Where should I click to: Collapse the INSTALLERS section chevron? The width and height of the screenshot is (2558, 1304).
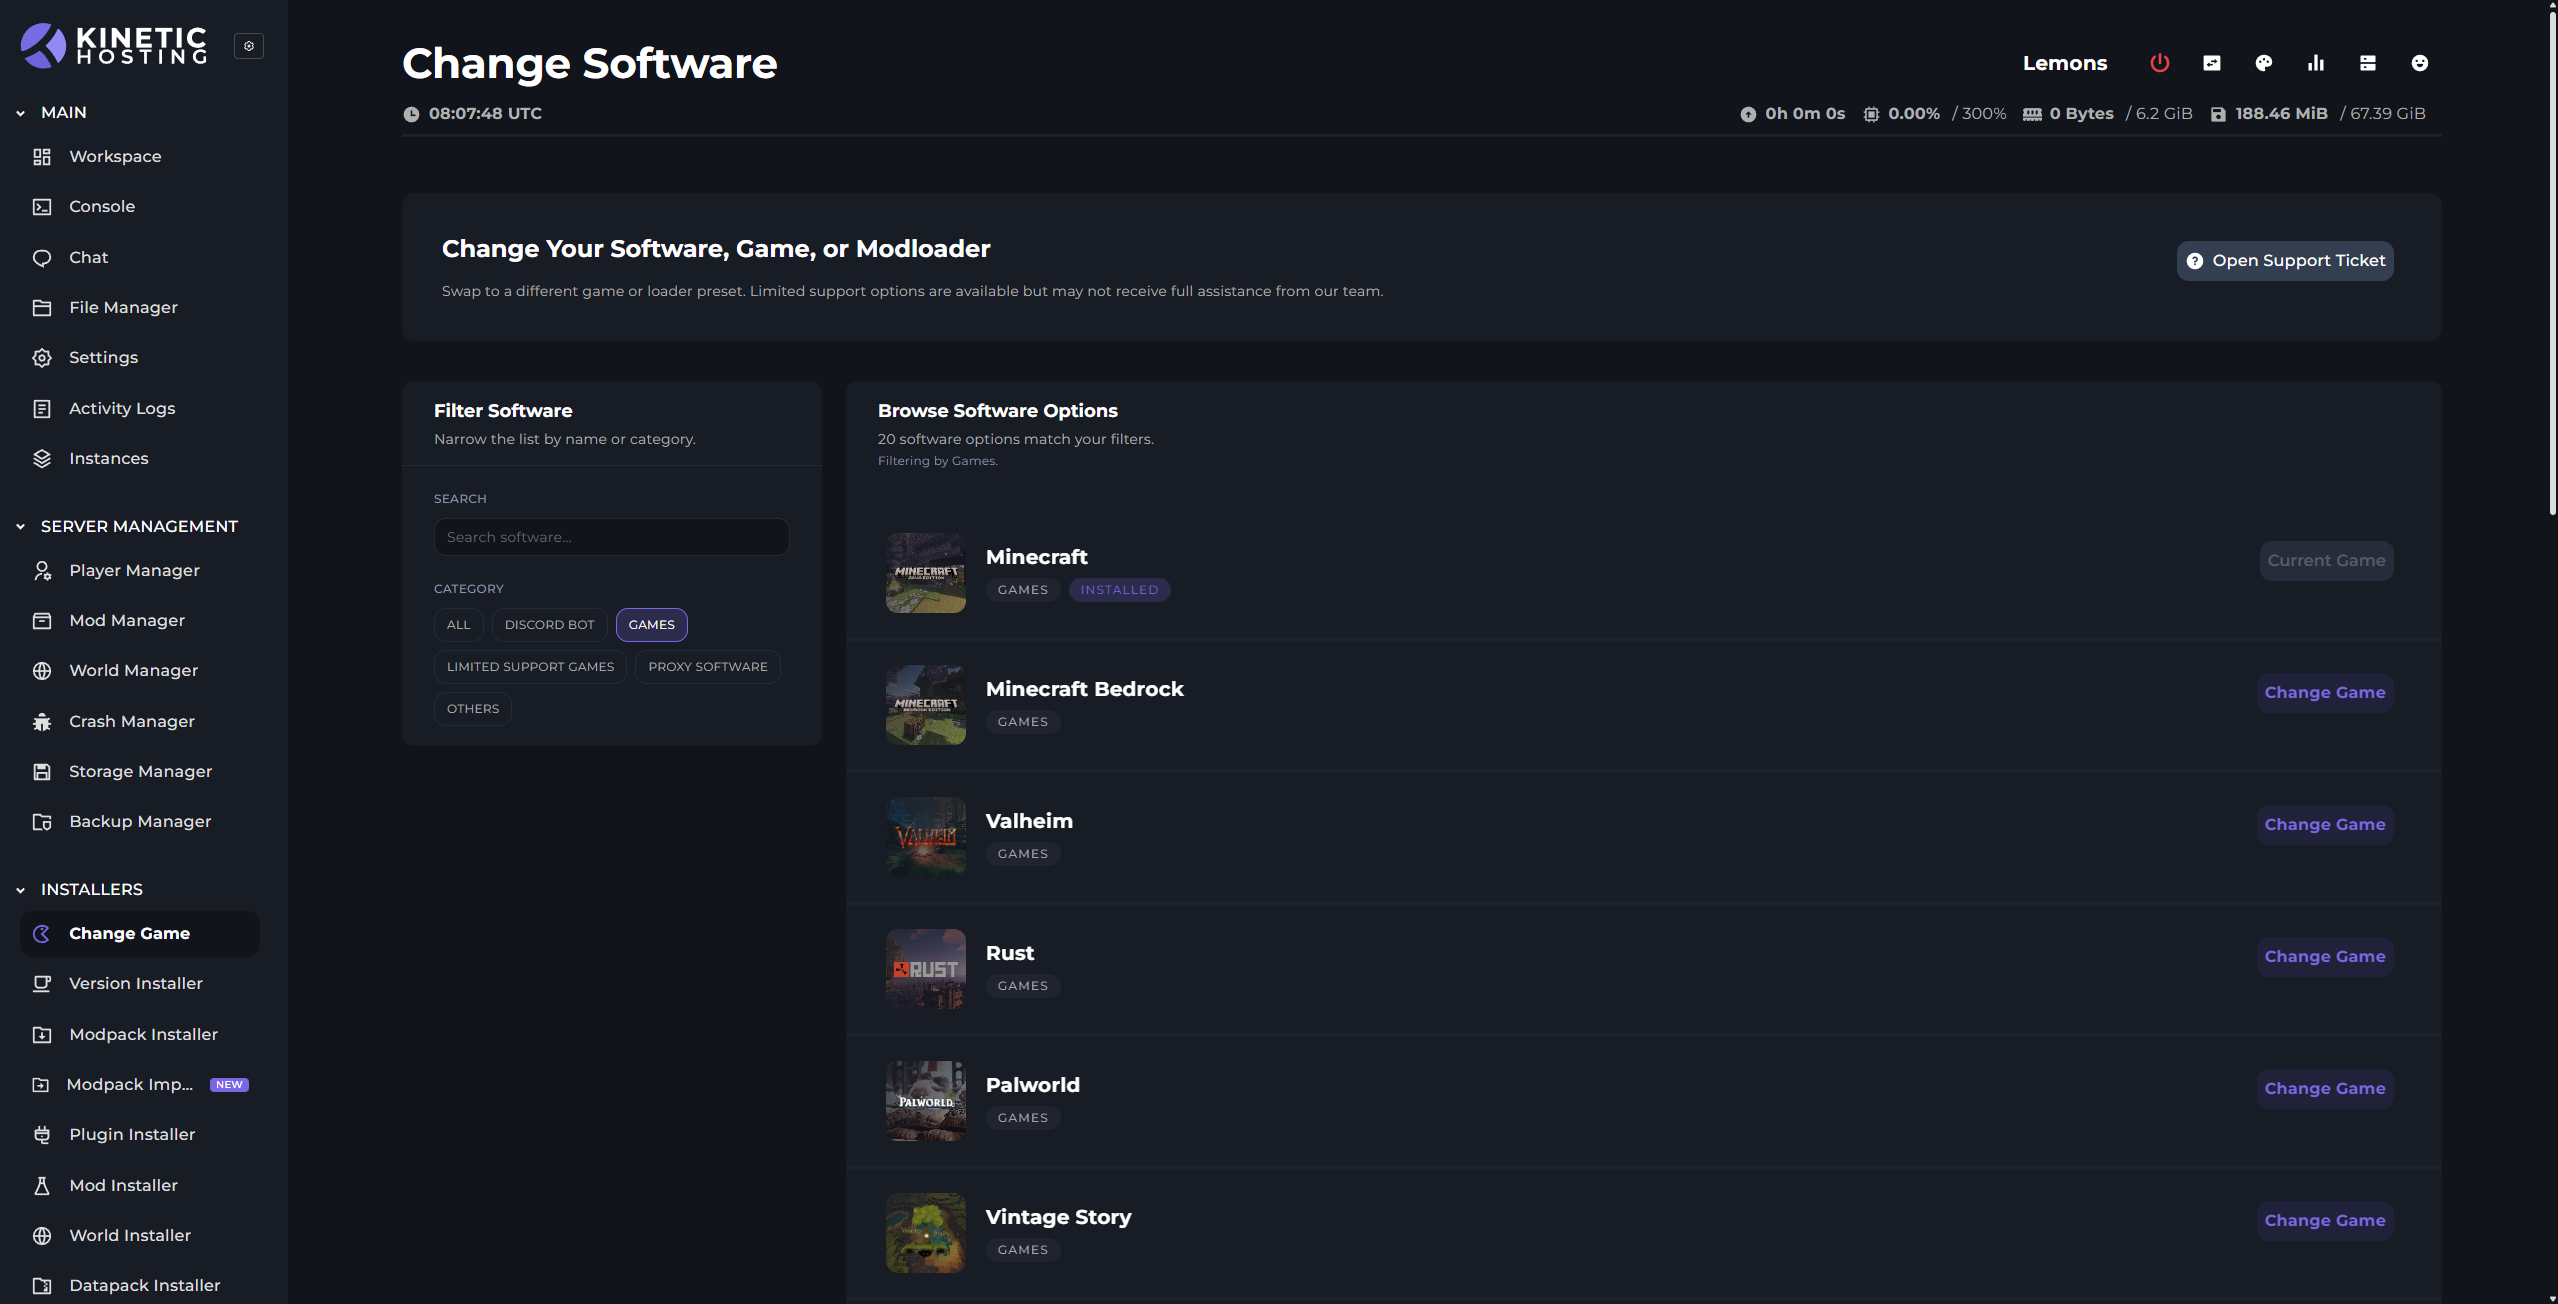[21, 890]
